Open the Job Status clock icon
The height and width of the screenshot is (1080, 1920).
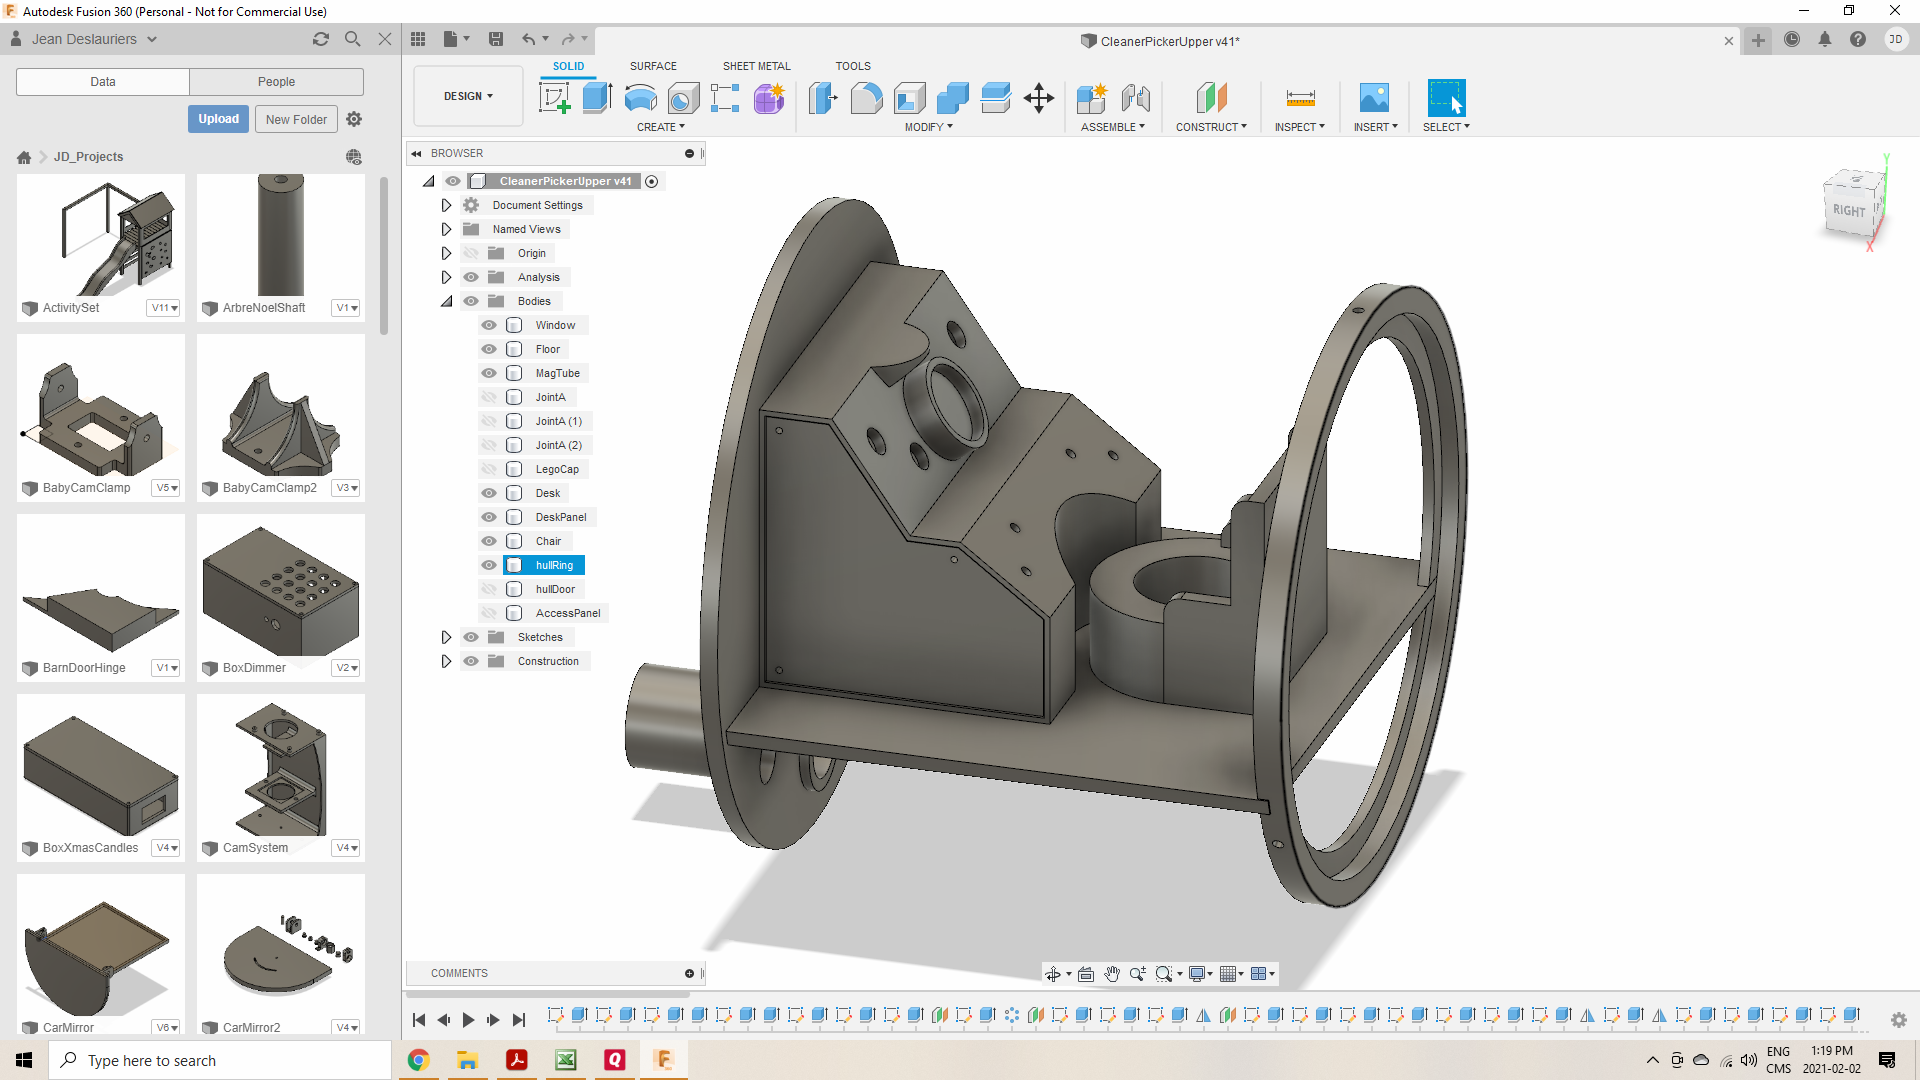point(1792,40)
